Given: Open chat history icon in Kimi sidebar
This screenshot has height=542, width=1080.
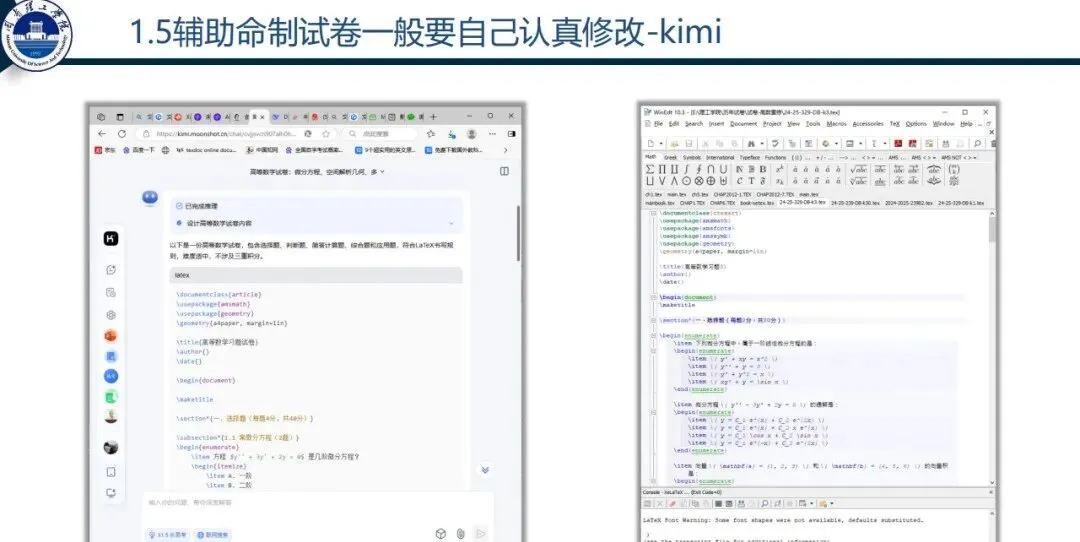Looking at the screenshot, I should pos(111,293).
